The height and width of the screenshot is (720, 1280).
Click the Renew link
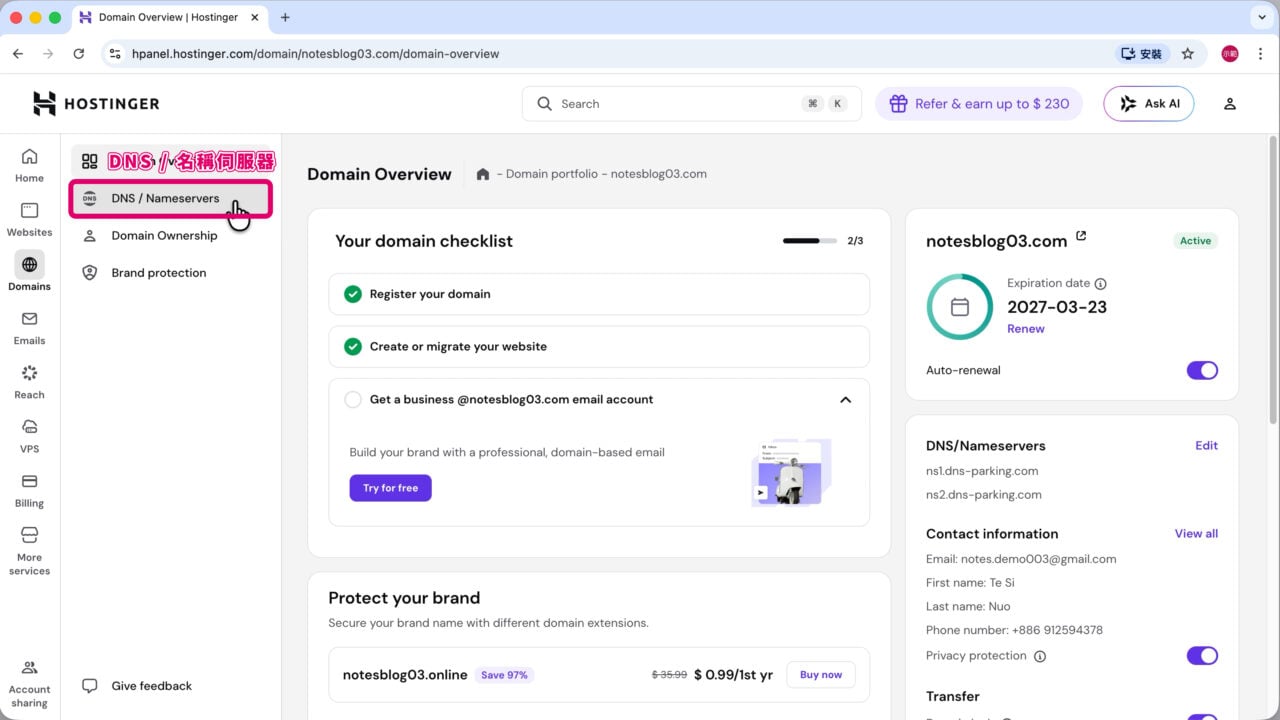coord(1026,329)
